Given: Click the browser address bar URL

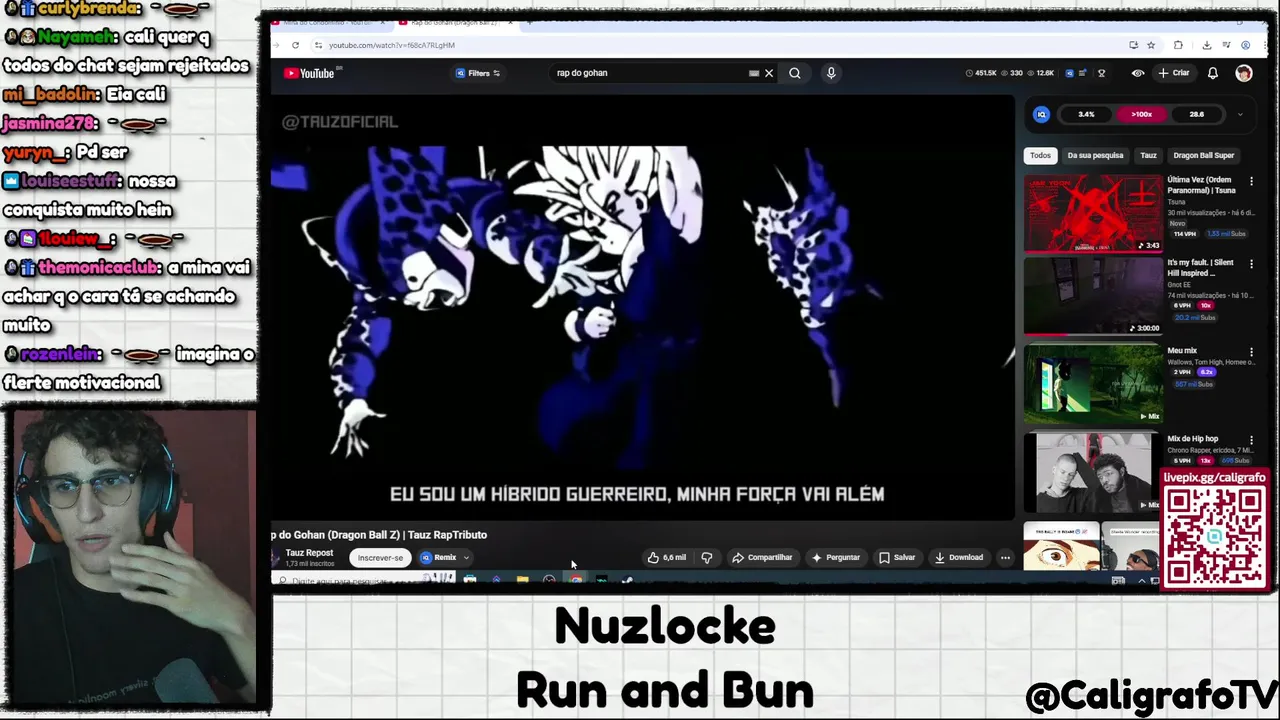Looking at the screenshot, I should 392,45.
